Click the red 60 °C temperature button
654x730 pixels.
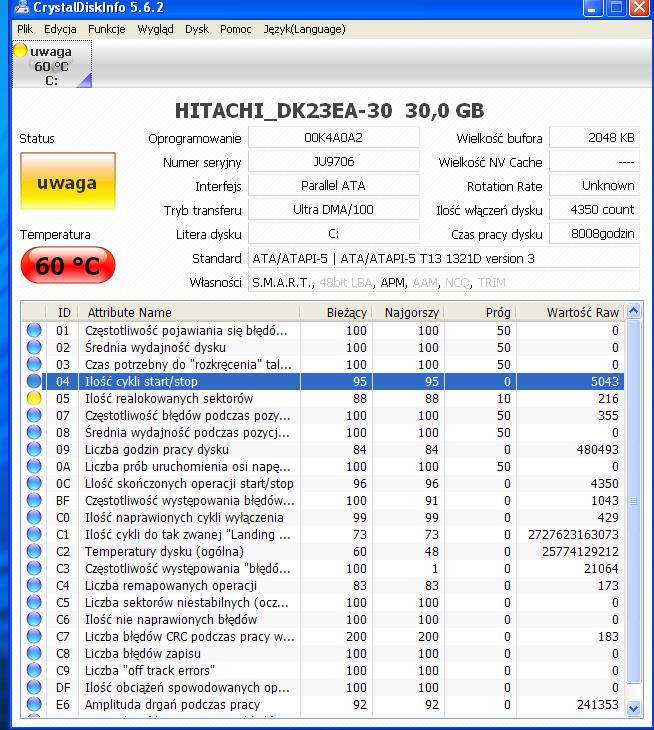pyautogui.click(x=67, y=265)
